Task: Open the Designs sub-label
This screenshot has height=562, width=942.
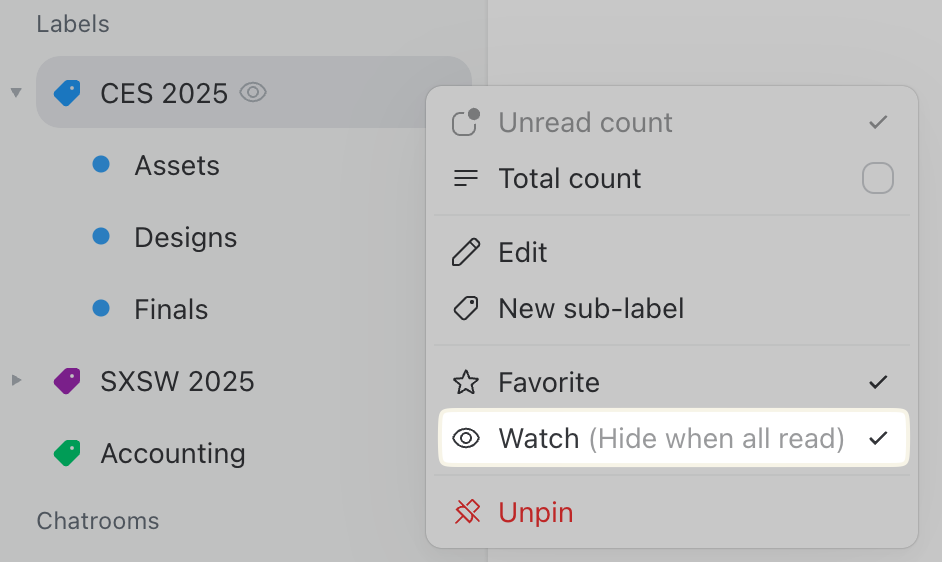Action: pyautogui.click(x=186, y=238)
